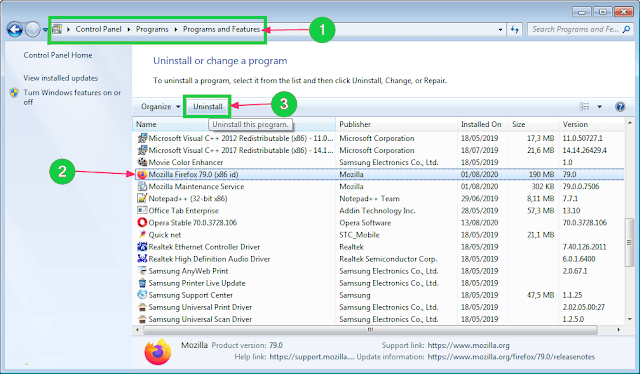This screenshot has height=374, width=640.
Task: Open Control Panel Home link
Action: [58, 55]
